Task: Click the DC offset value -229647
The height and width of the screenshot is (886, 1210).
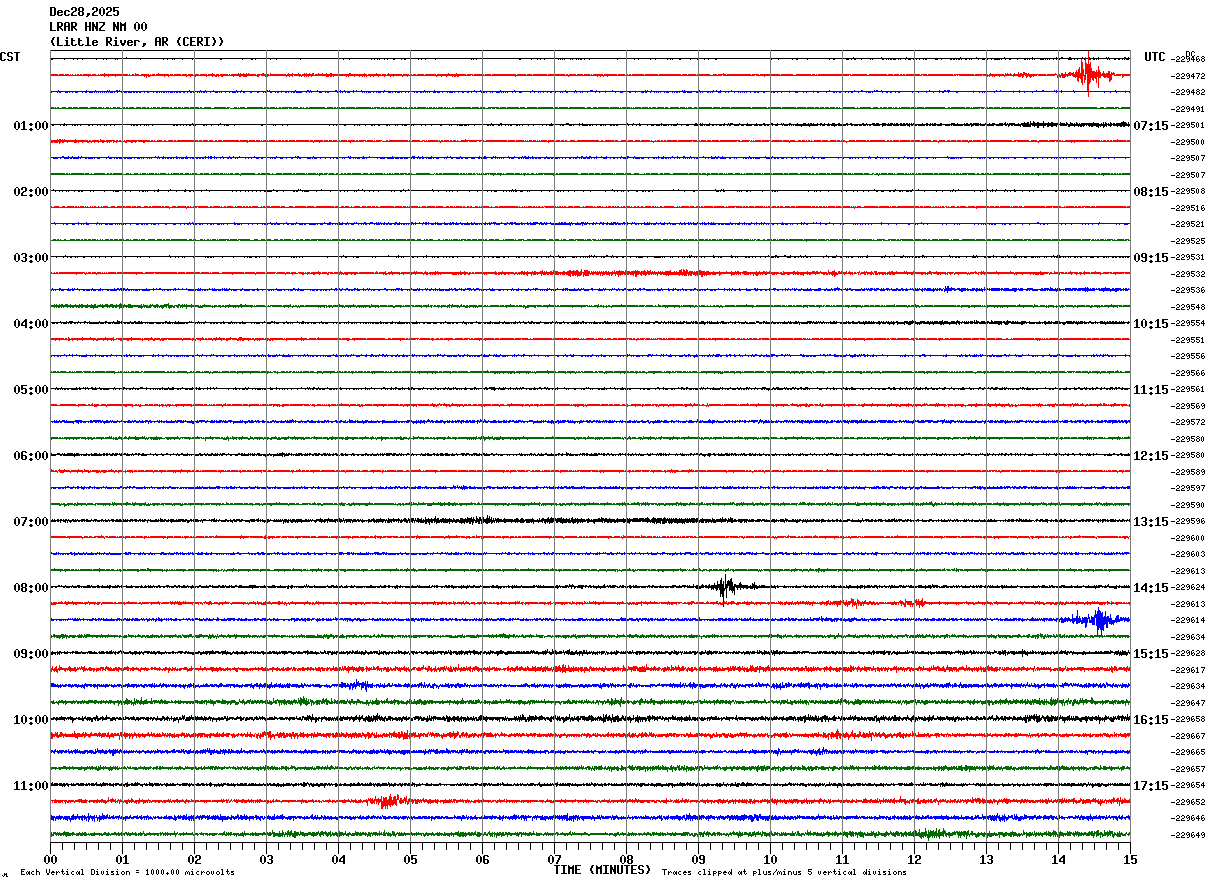Action: coord(1187,703)
